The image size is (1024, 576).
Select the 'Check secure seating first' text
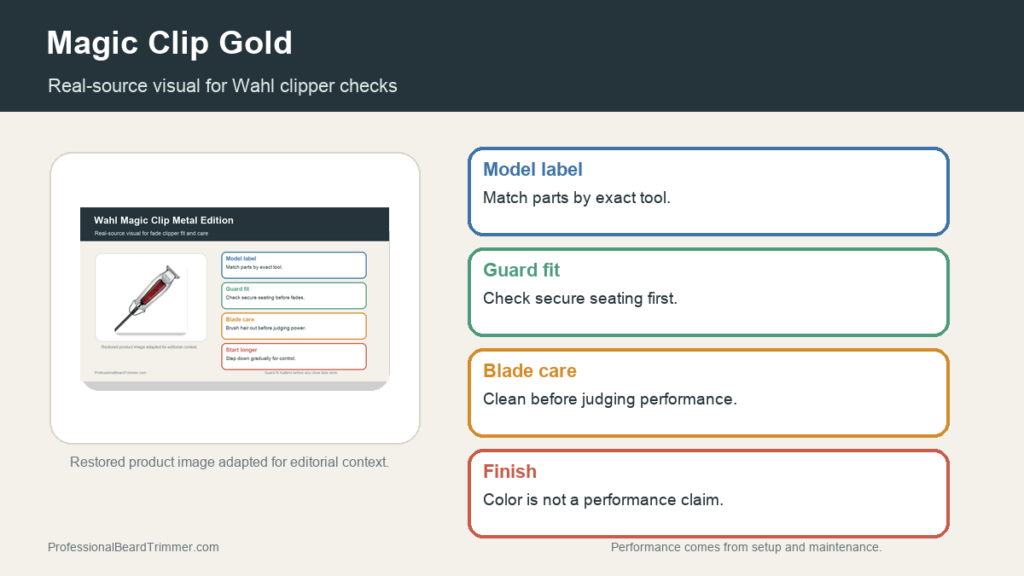pos(580,298)
